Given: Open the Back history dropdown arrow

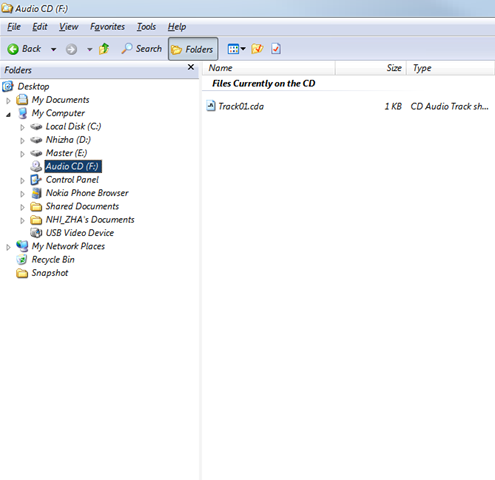Looking at the screenshot, I should [x=53, y=50].
